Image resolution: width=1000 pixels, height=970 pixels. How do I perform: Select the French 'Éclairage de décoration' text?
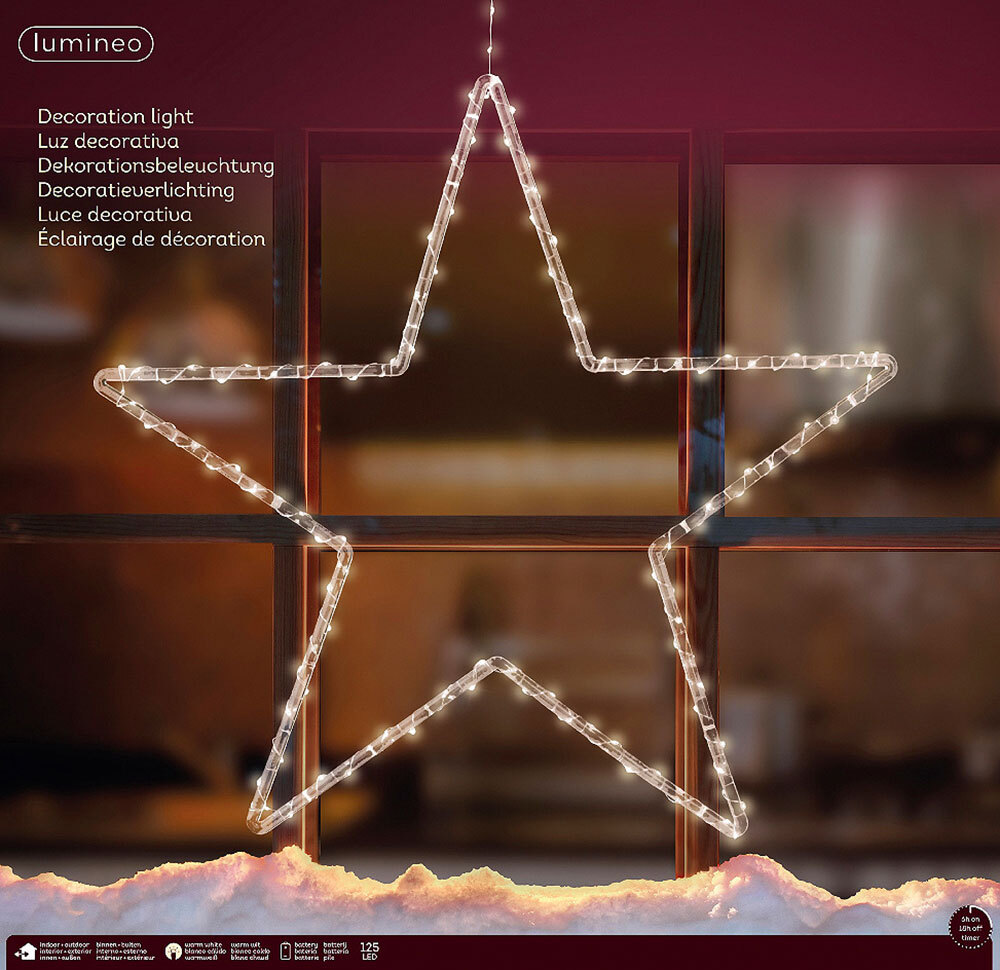[x=150, y=239]
